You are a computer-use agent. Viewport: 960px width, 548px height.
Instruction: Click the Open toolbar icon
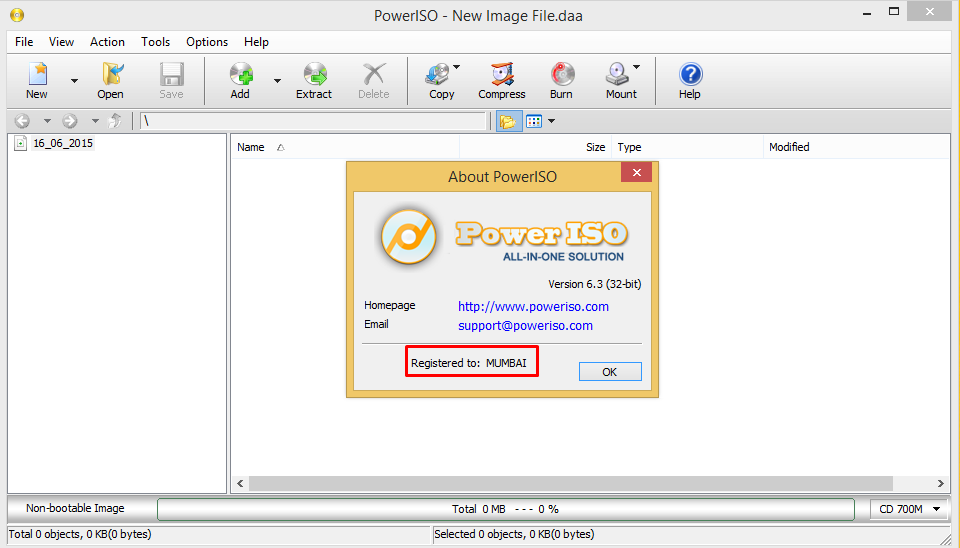coord(111,80)
